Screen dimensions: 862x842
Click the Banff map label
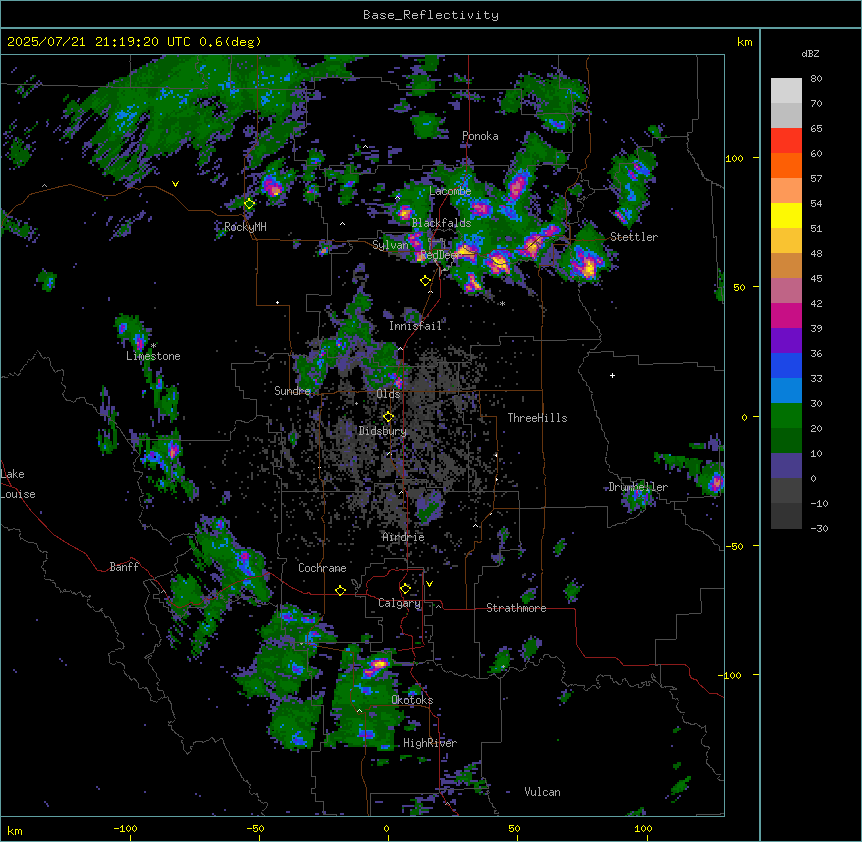(124, 567)
